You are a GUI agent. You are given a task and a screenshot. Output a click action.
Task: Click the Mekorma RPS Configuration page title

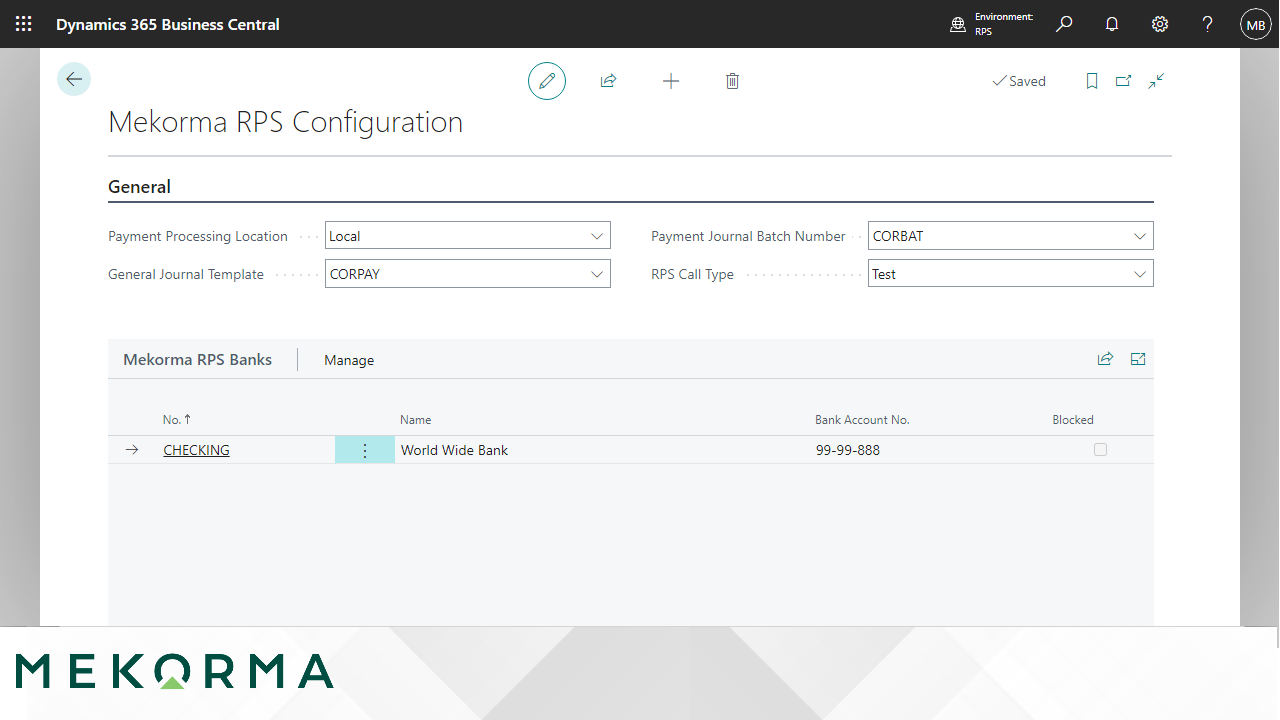tap(285, 122)
